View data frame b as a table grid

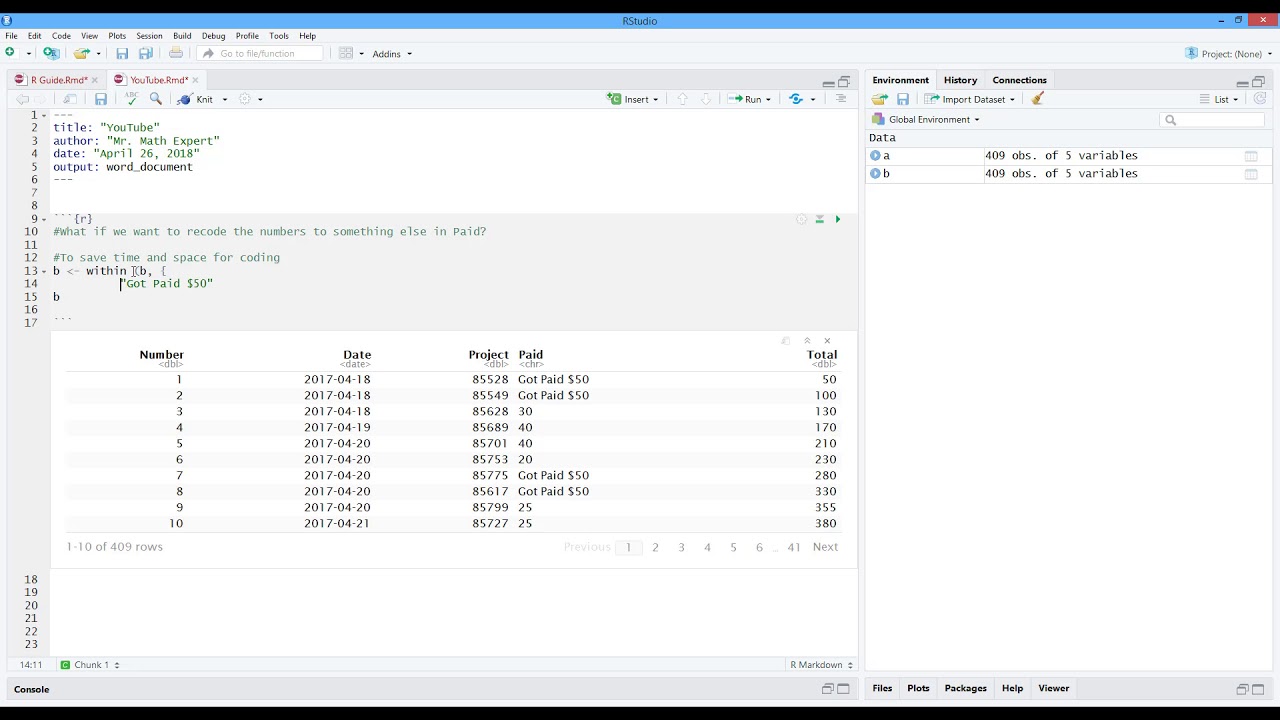pyautogui.click(x=1251, y=174)
